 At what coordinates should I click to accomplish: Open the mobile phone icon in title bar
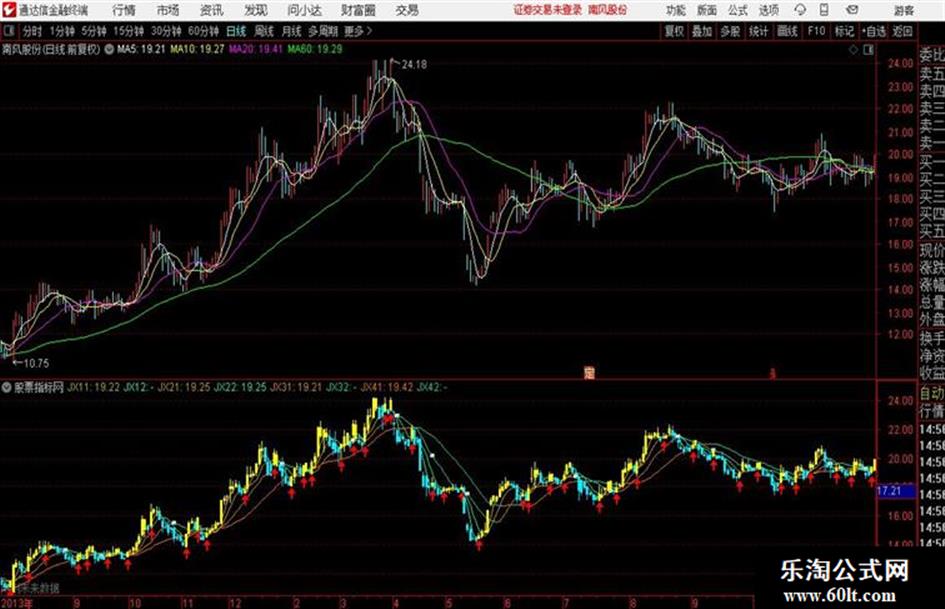coord(824,10)
